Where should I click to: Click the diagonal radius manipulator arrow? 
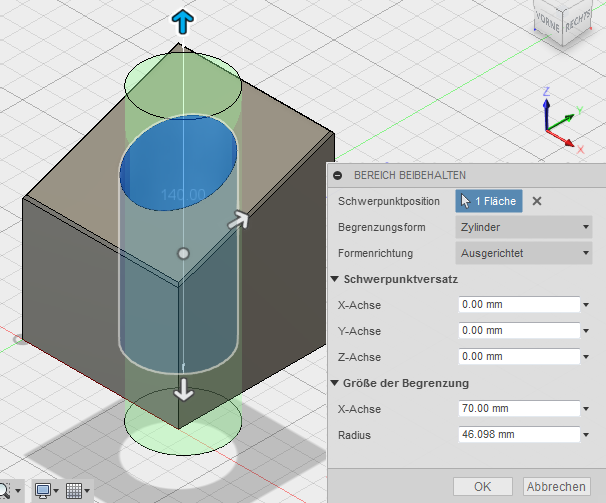point(238,220)
